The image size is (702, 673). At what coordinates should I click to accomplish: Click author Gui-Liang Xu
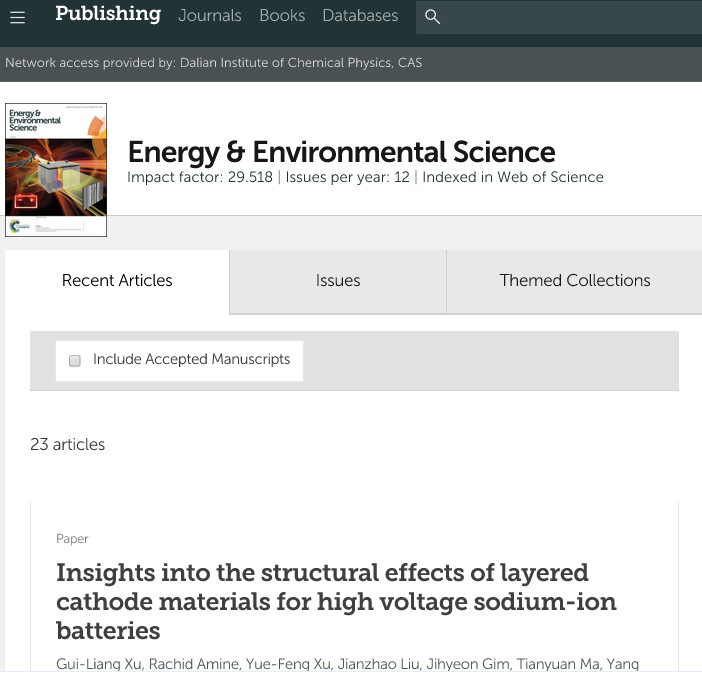point(98,664)
